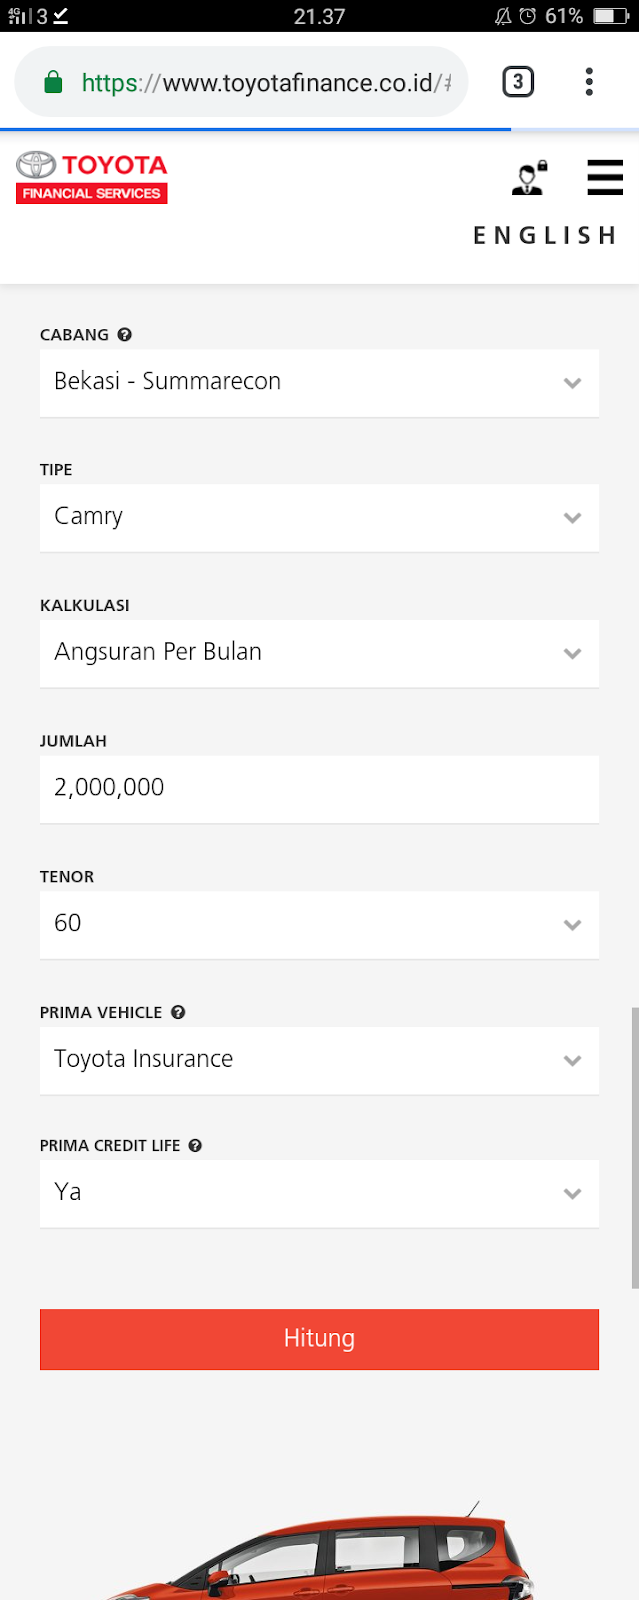Screen dimensions: 639x1600
Task: Expand the Cabang dropdown Bekasi - Summarecon
Action: [319, 383]
